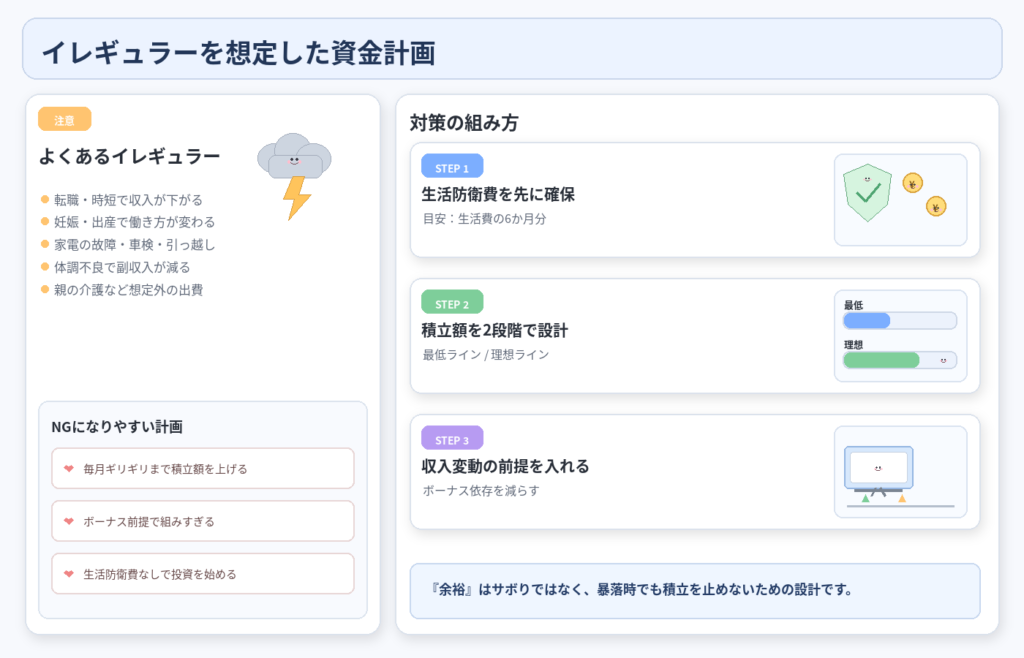Click the 『余裕』 footer note box
1024x658 pixels.
[x=694, y=590]
